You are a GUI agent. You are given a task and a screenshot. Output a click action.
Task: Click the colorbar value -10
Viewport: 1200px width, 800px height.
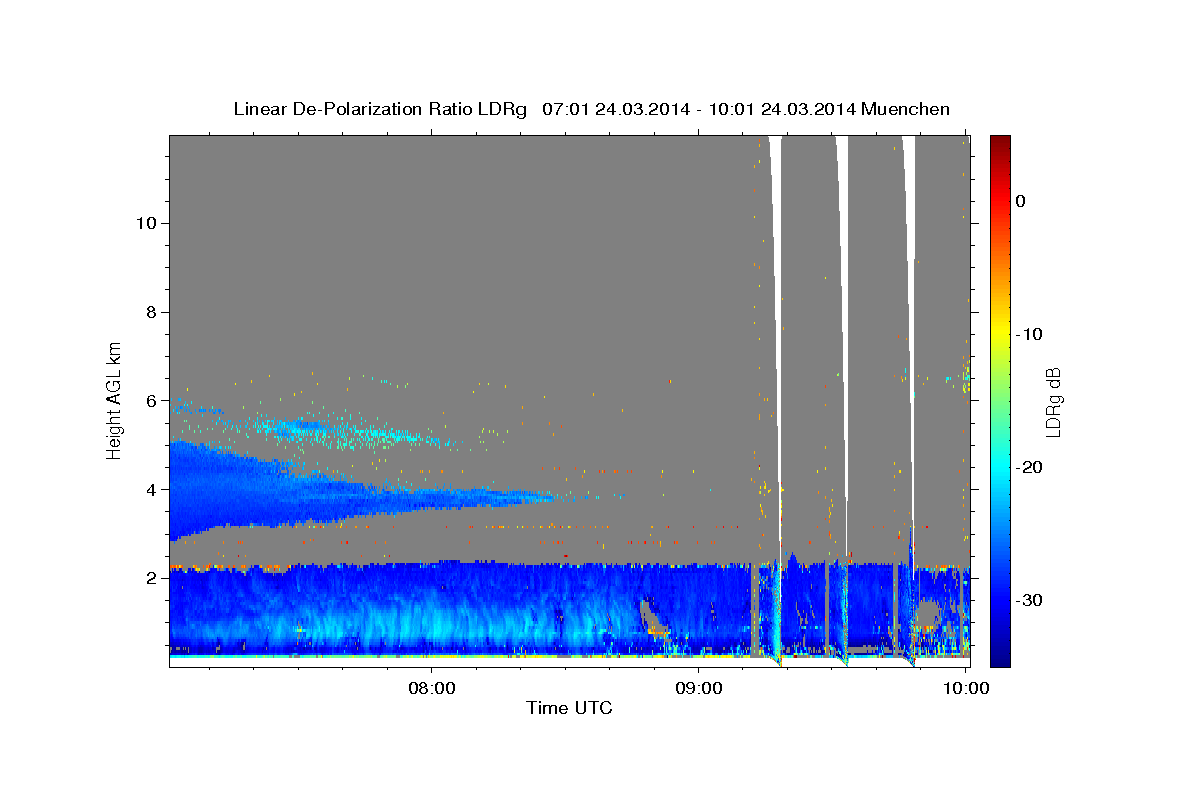pyautogui.click(x=1029, y=334)
